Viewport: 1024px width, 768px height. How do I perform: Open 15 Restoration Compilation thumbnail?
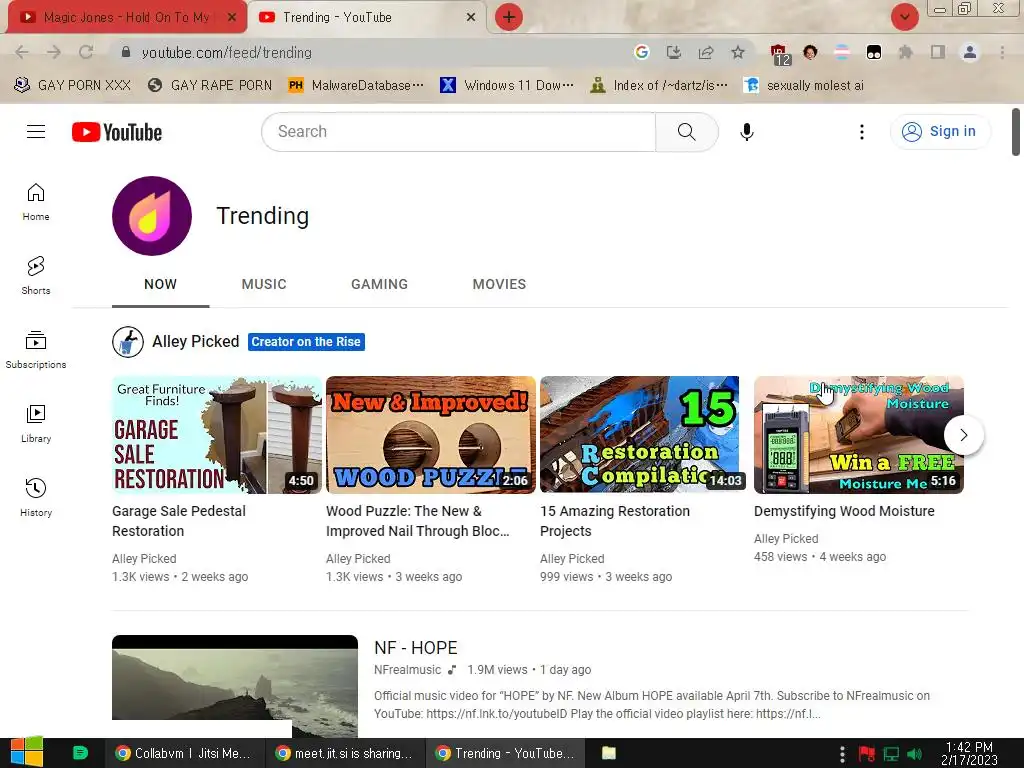click(643, 435)
